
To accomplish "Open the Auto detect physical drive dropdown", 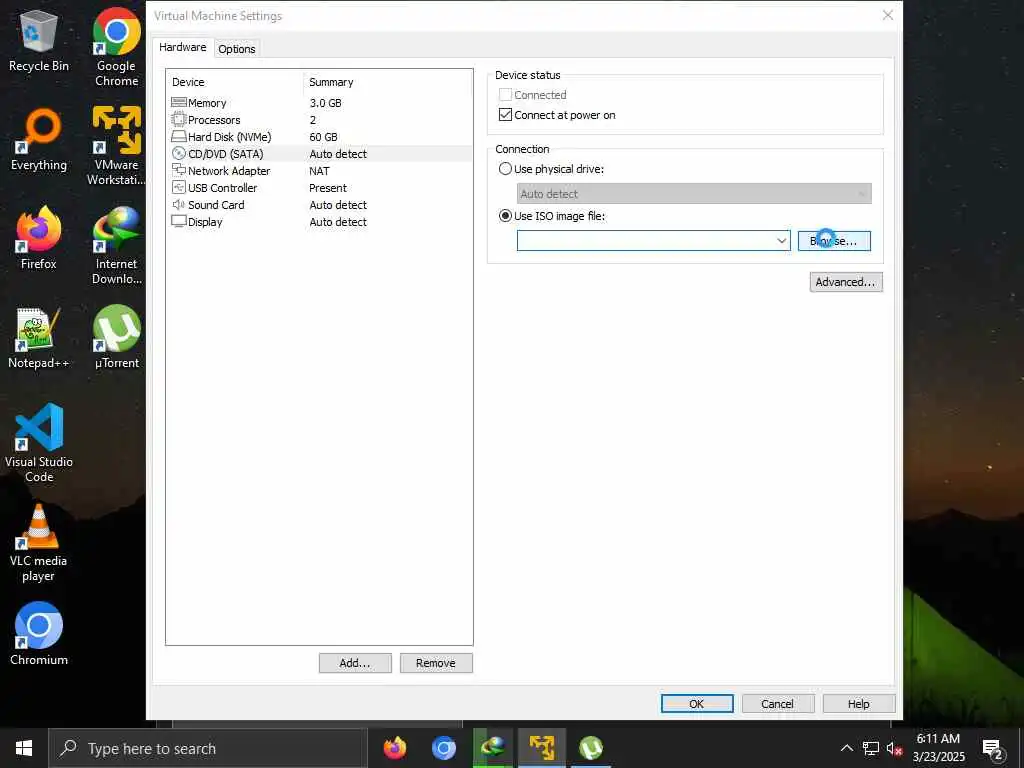I will coord(861,193).
